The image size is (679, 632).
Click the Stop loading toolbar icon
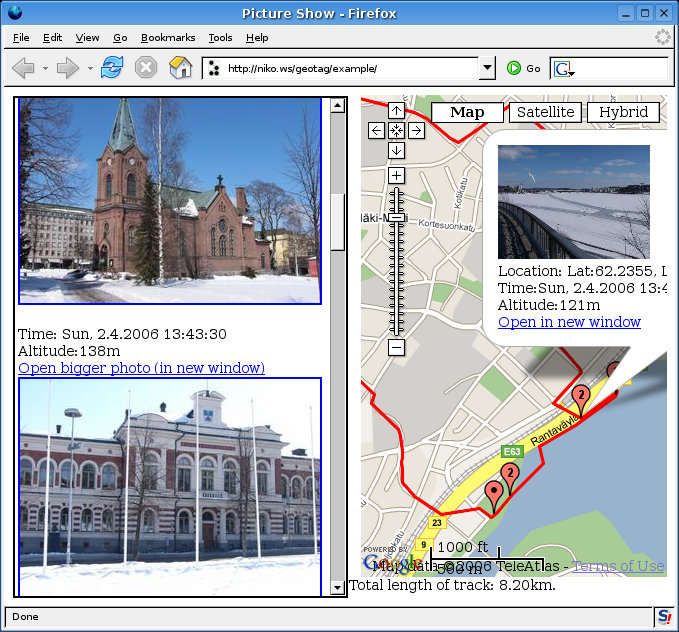point(146,68)
